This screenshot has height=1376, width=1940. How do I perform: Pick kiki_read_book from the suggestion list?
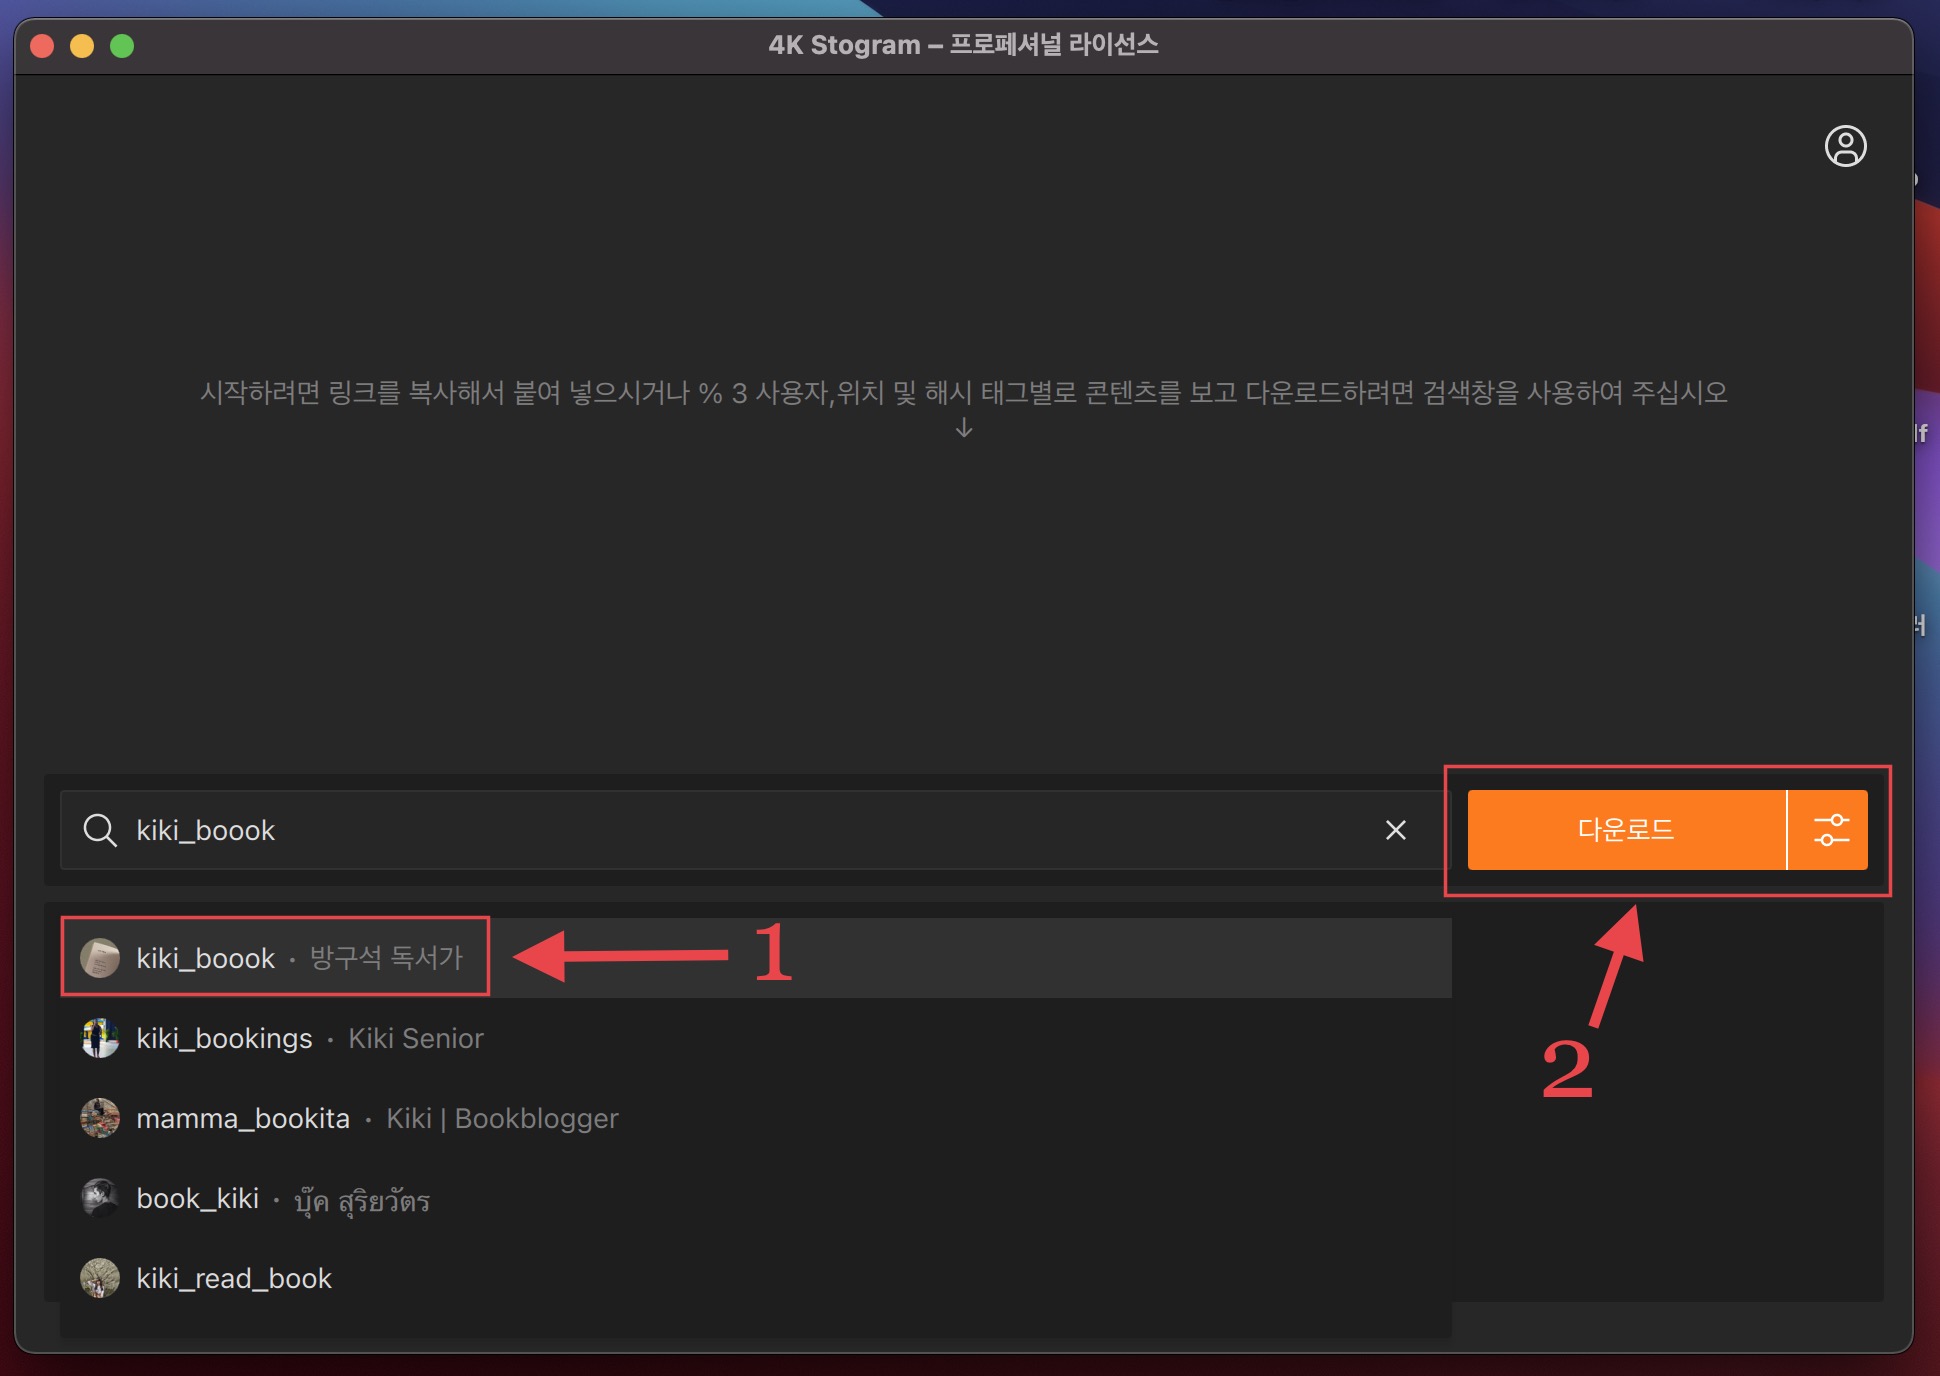[x=234, y=1278]
